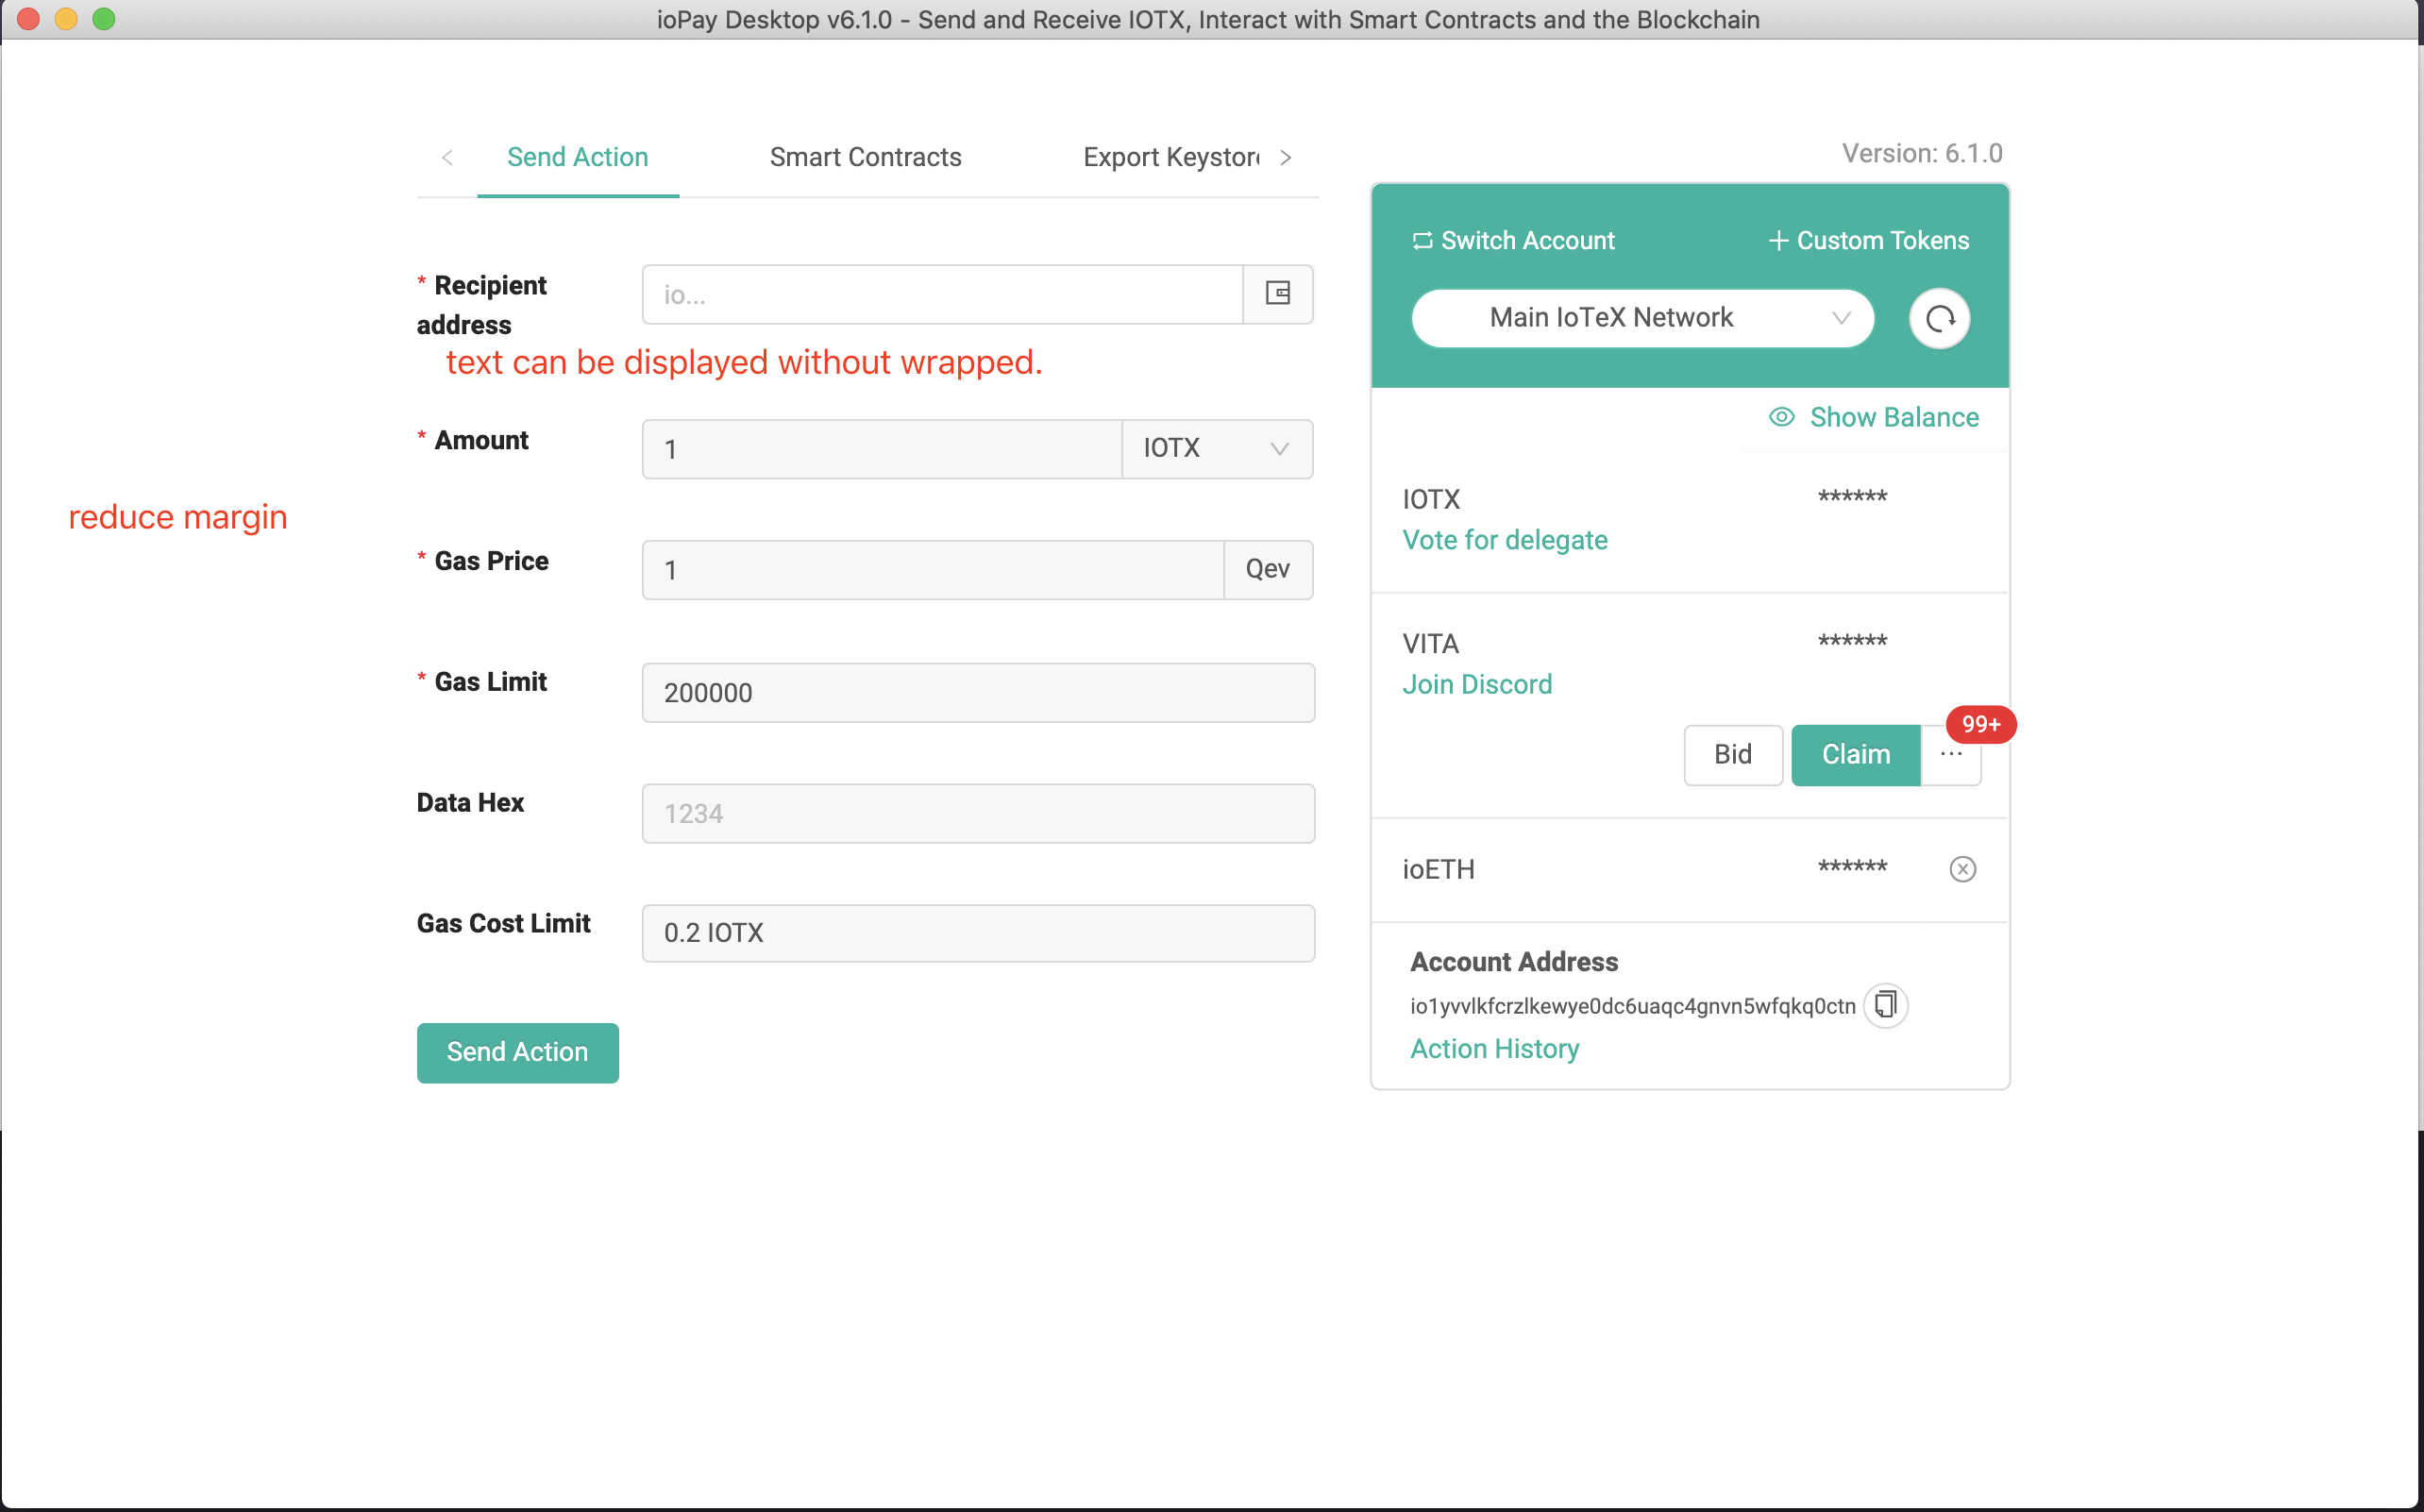Refresh balances with the circular refresh icon

pyautogui.click(x=1939, y=318)
